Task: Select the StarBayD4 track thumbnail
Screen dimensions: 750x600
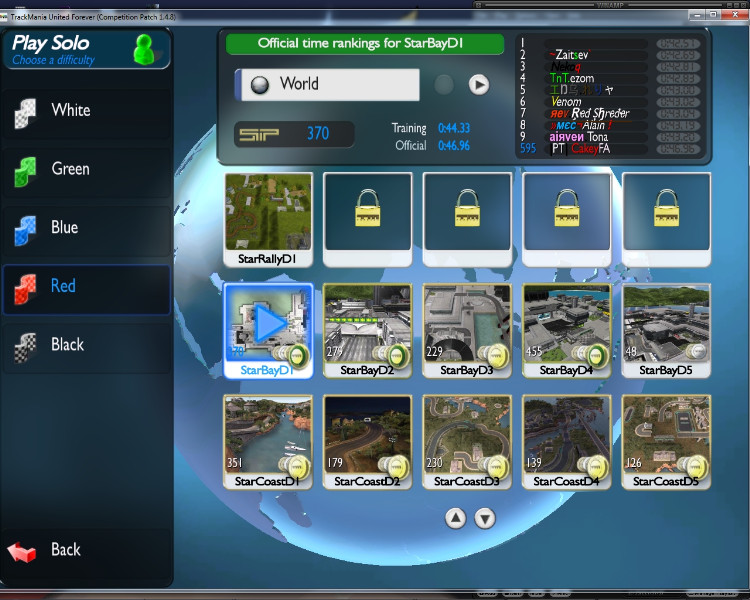Action: pyautogui.click(x=566, y=324)
